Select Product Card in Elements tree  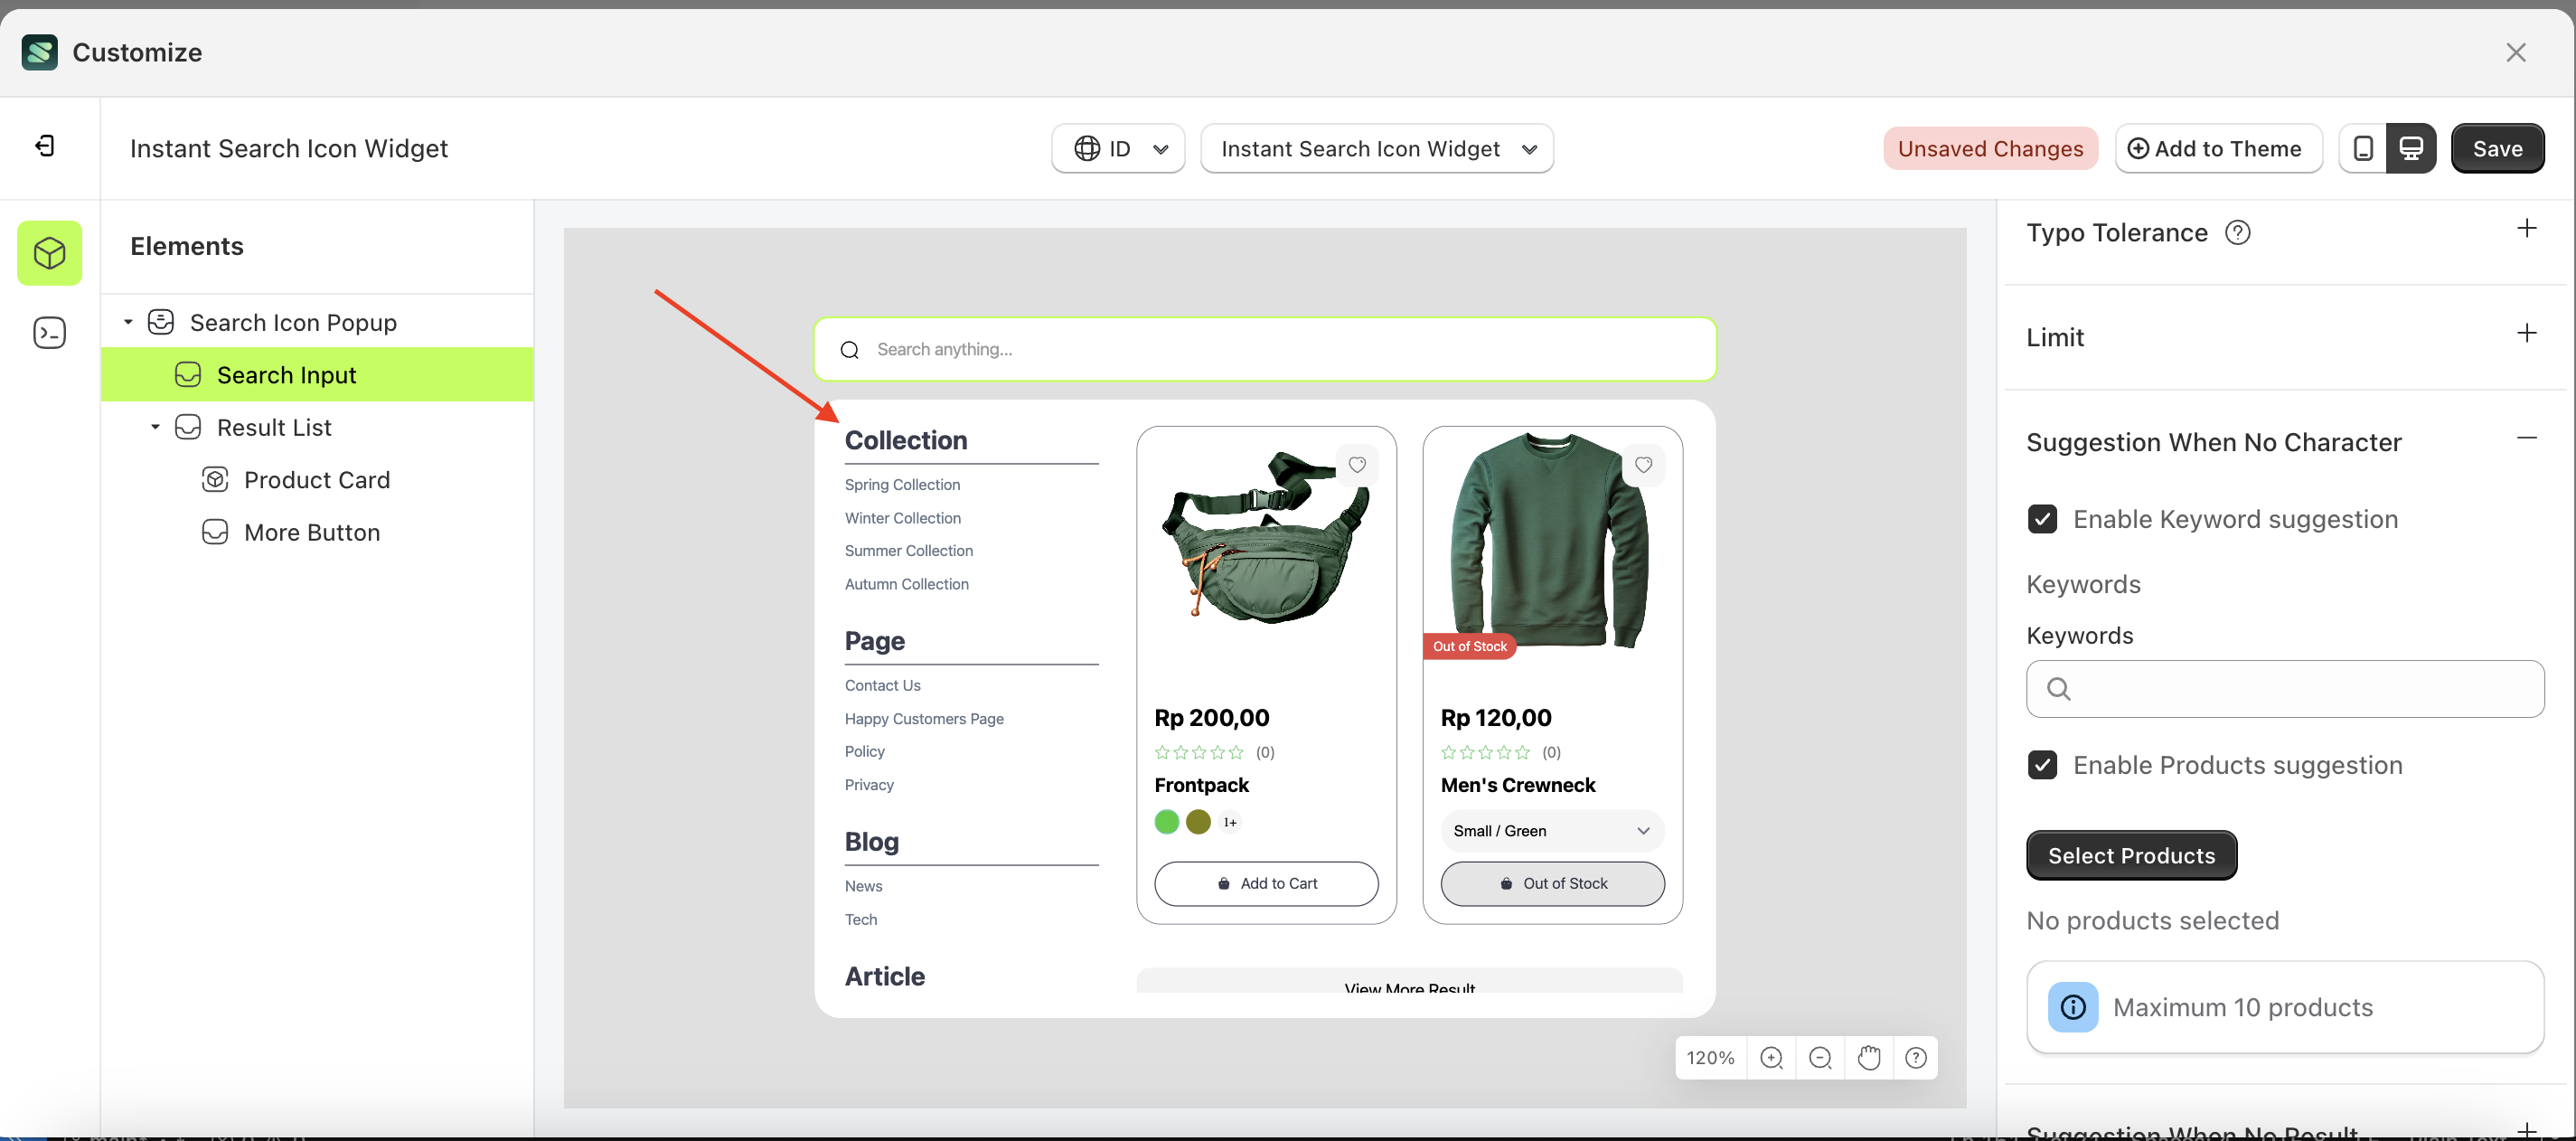(316, 480)
